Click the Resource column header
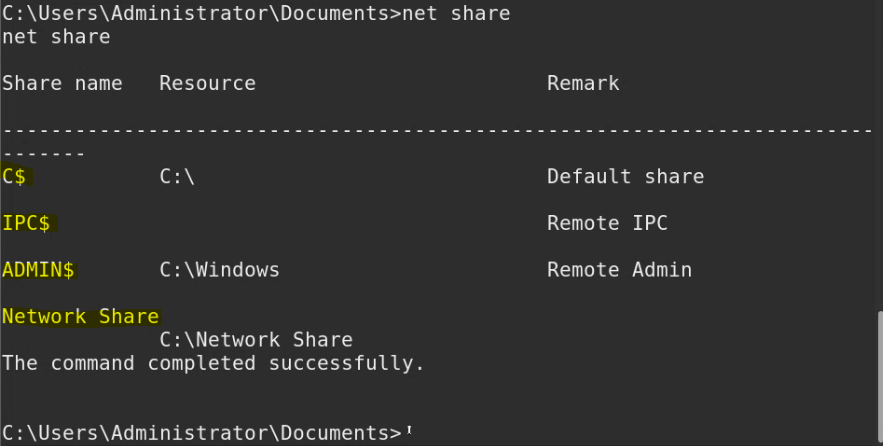Image resolution: width=883 pixels, height=446 pixels. (x=207, y=83)
